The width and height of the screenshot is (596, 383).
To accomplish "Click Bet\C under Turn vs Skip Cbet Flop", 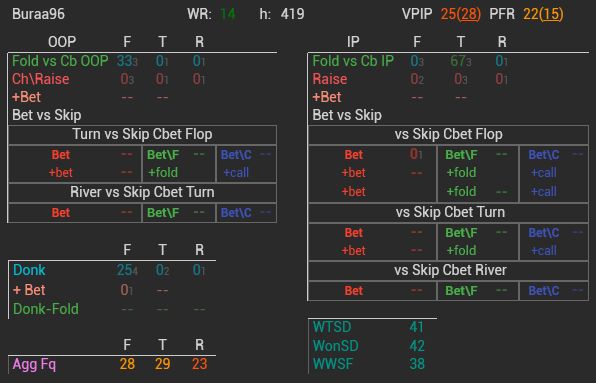I will pyautogui.click(x=236, y=155).
